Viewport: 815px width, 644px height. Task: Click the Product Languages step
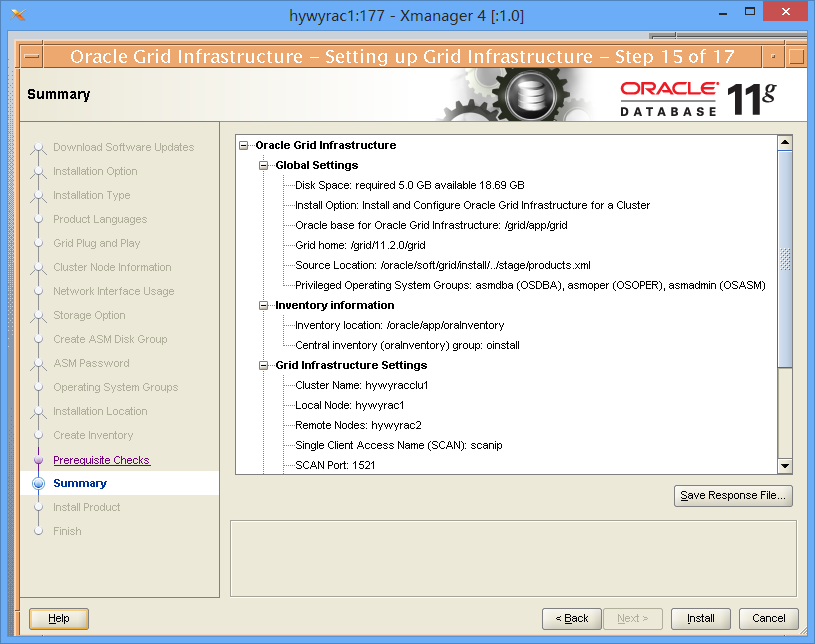pos(100,219)
